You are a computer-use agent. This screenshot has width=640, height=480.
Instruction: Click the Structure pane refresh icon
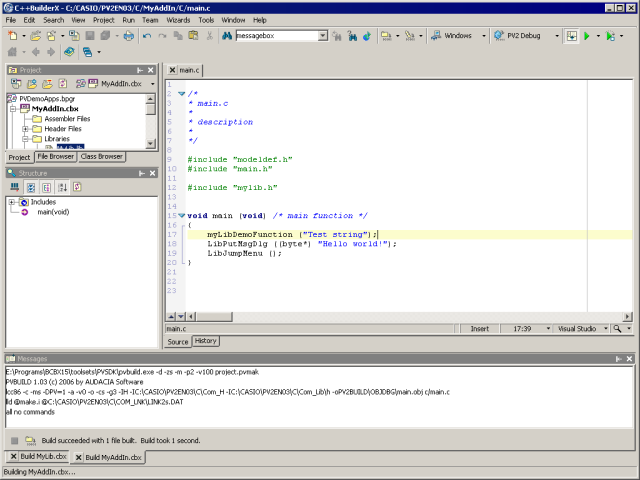(77, 187)
